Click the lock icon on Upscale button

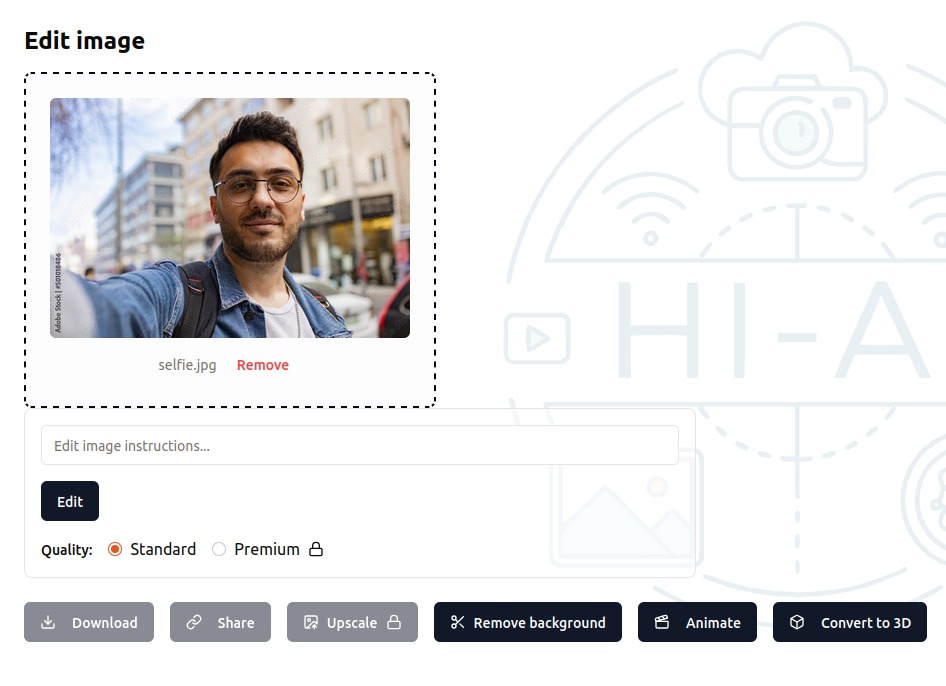coord(394,622)
